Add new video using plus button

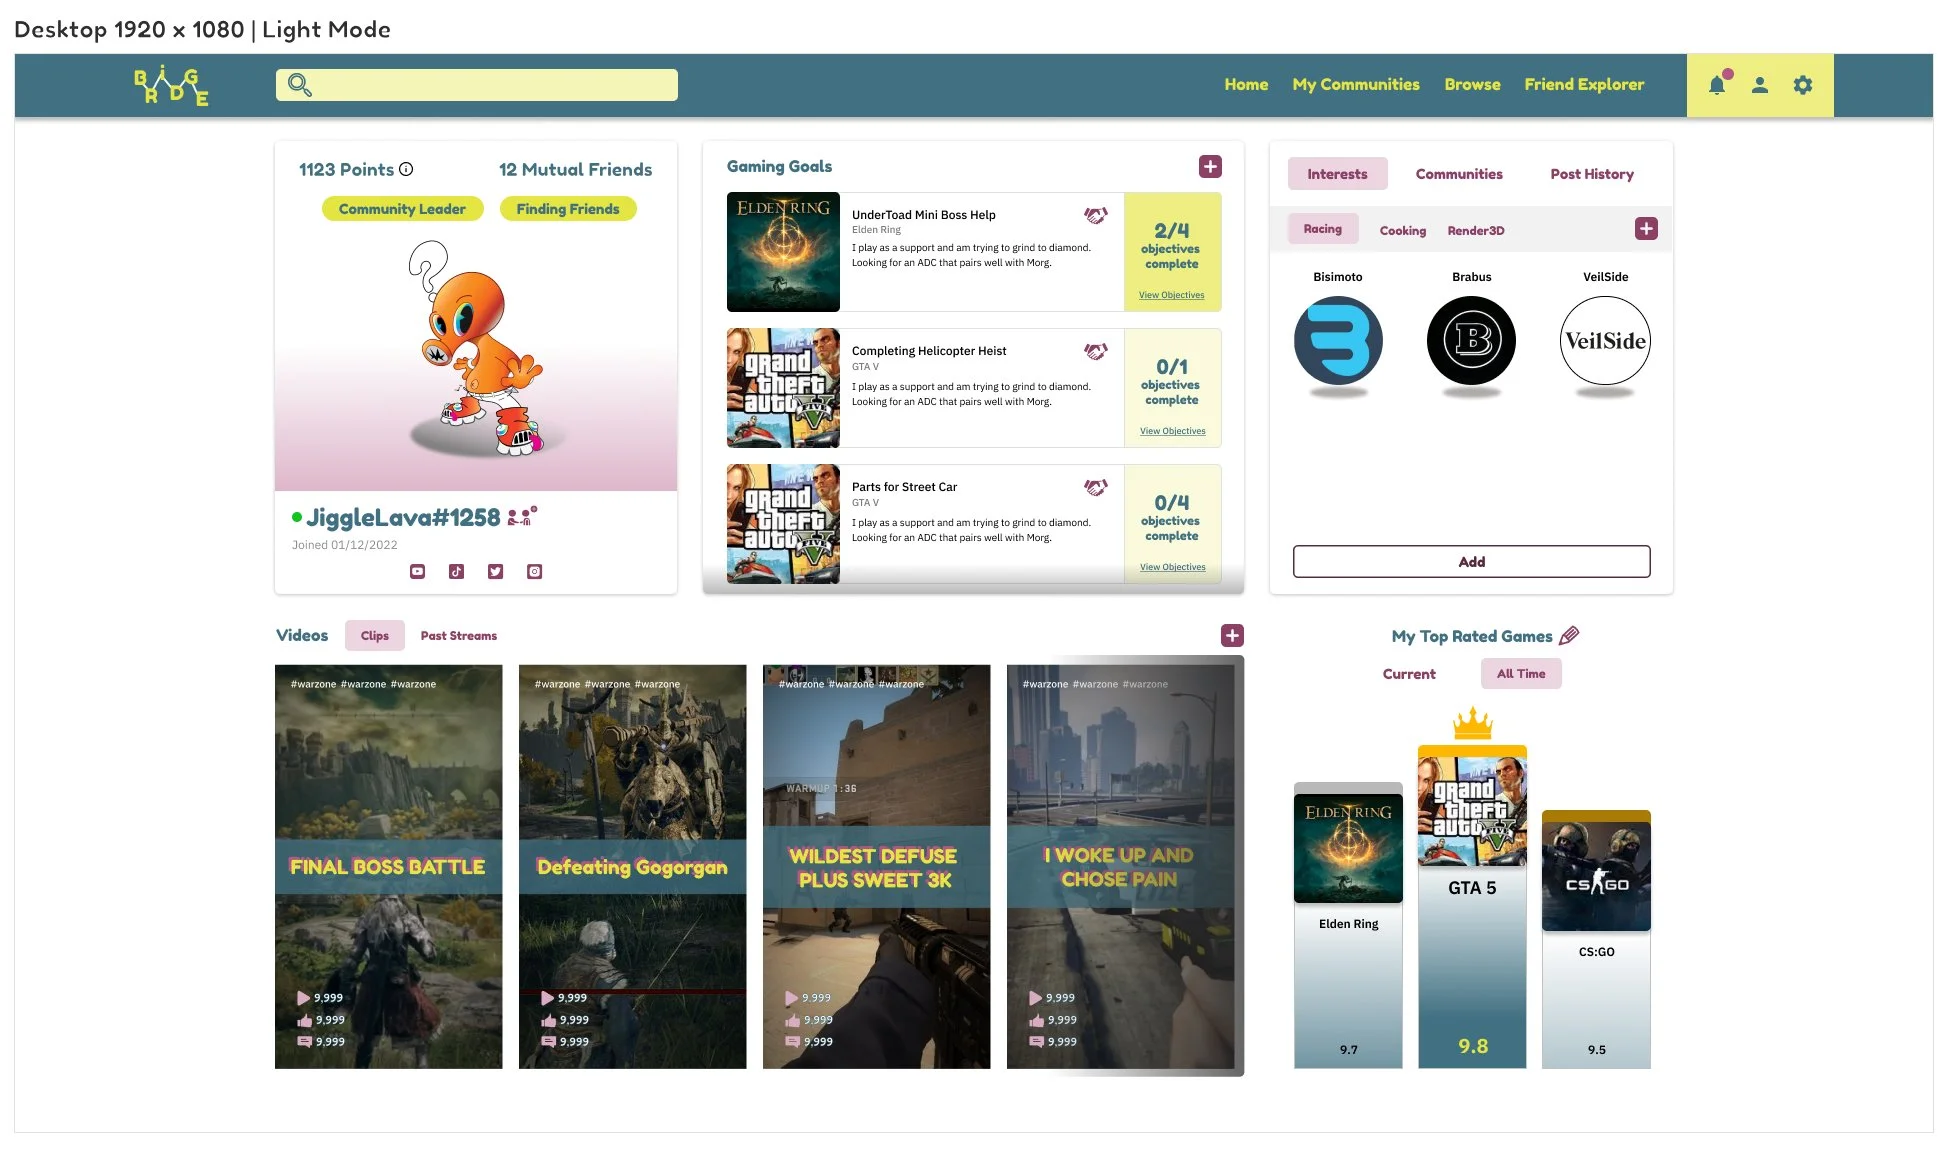point(1232,635)
